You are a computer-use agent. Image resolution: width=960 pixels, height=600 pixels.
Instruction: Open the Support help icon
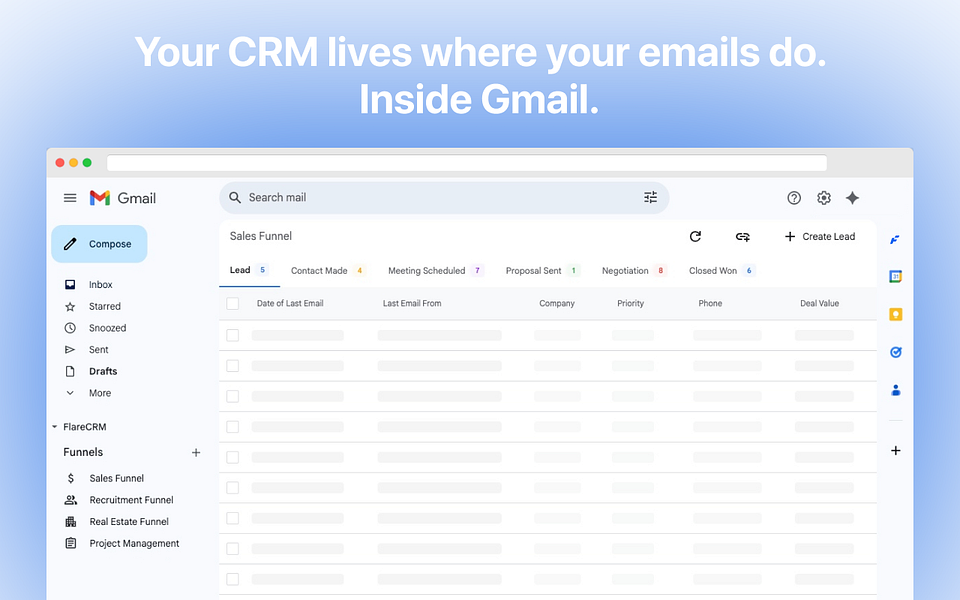(794, 198)
